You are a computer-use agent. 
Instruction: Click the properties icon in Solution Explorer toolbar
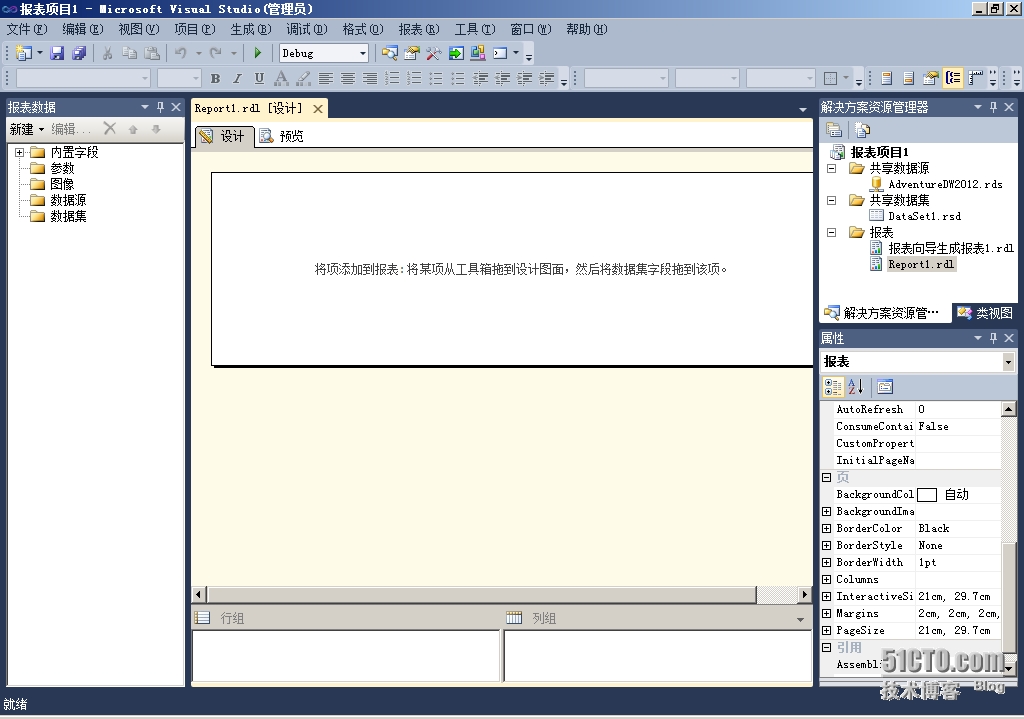[833, 130]
